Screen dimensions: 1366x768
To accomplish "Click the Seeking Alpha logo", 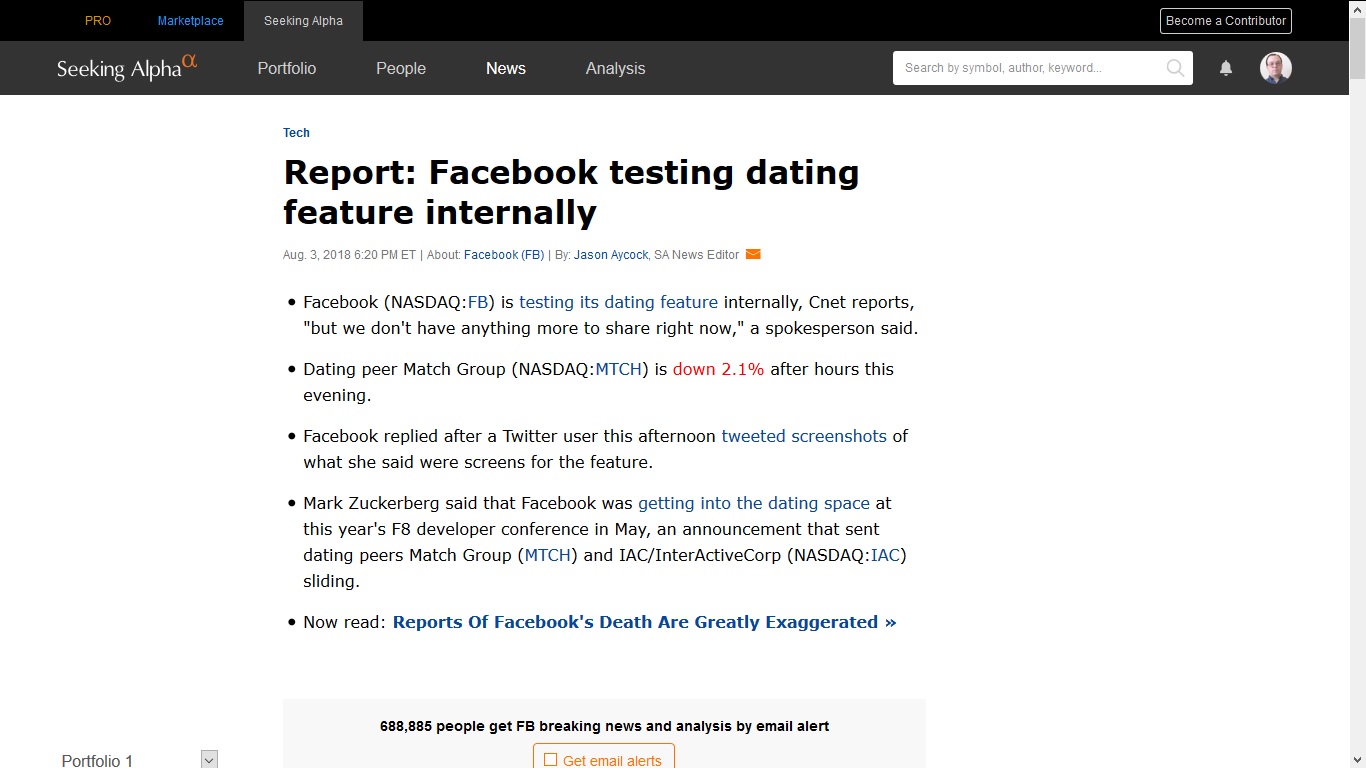I will coord(127,68).
